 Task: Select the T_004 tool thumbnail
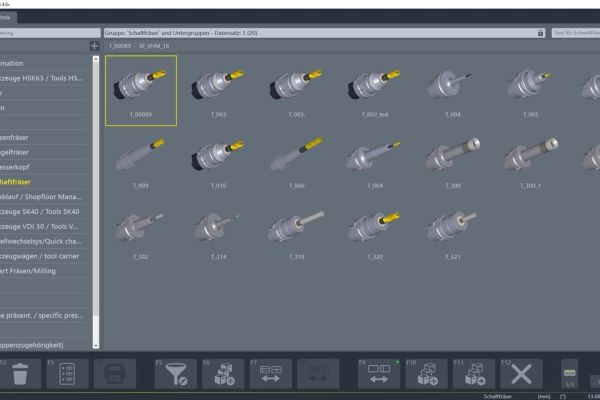(x=453, y=90)
